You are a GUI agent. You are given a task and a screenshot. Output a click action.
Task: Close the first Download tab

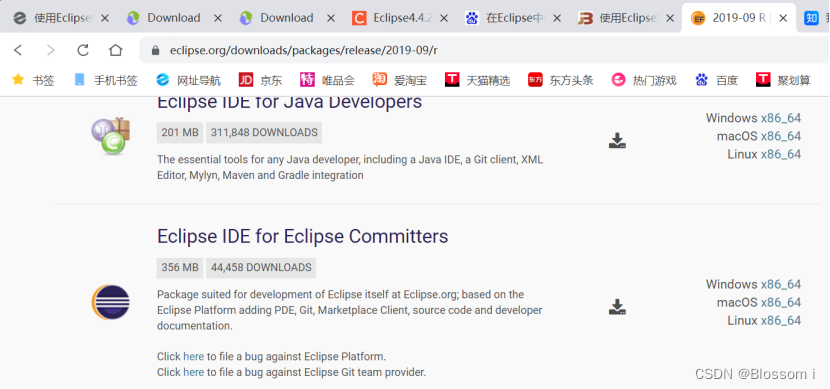pos(218,18)
